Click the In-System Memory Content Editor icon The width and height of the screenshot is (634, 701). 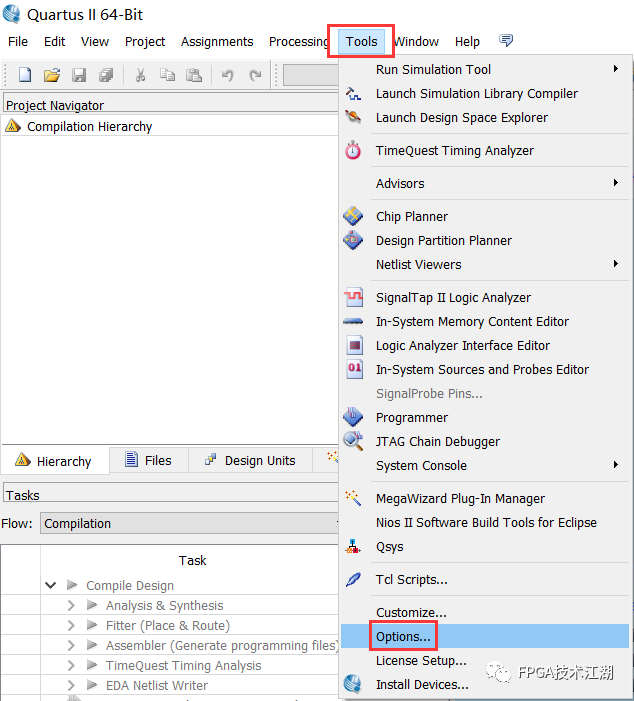(x=353, y=321)
